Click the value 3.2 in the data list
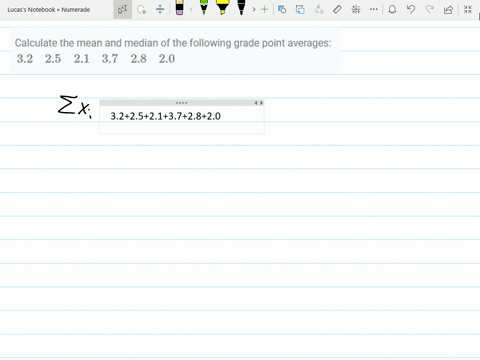The width and height of the screenshot is (480, 360). (x=25, y=59)
